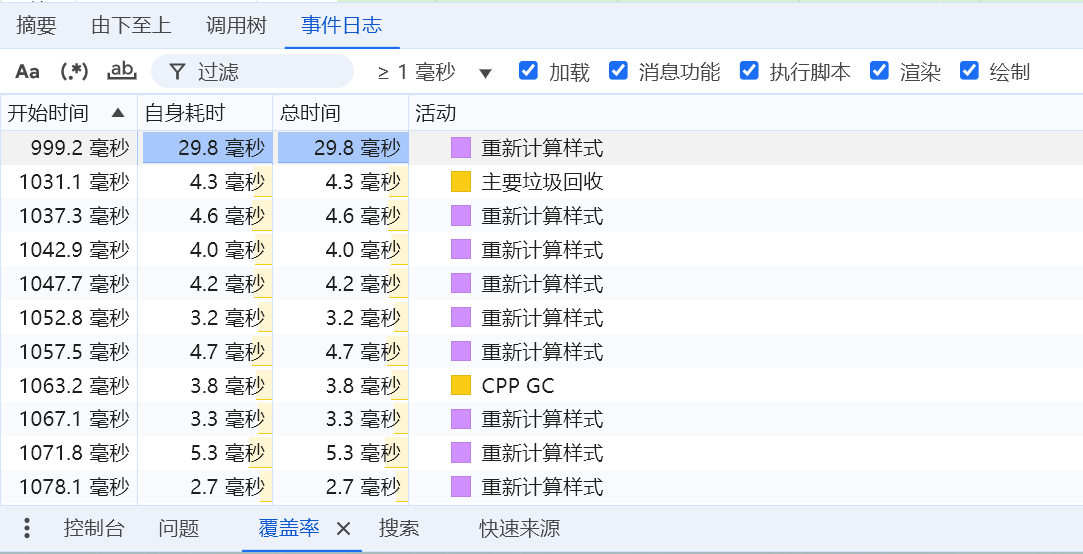Toggle the 绘制 checkbox
The width and height of the screenshot is (1083, 554).
pyautogui.click(x=969, y=71)
